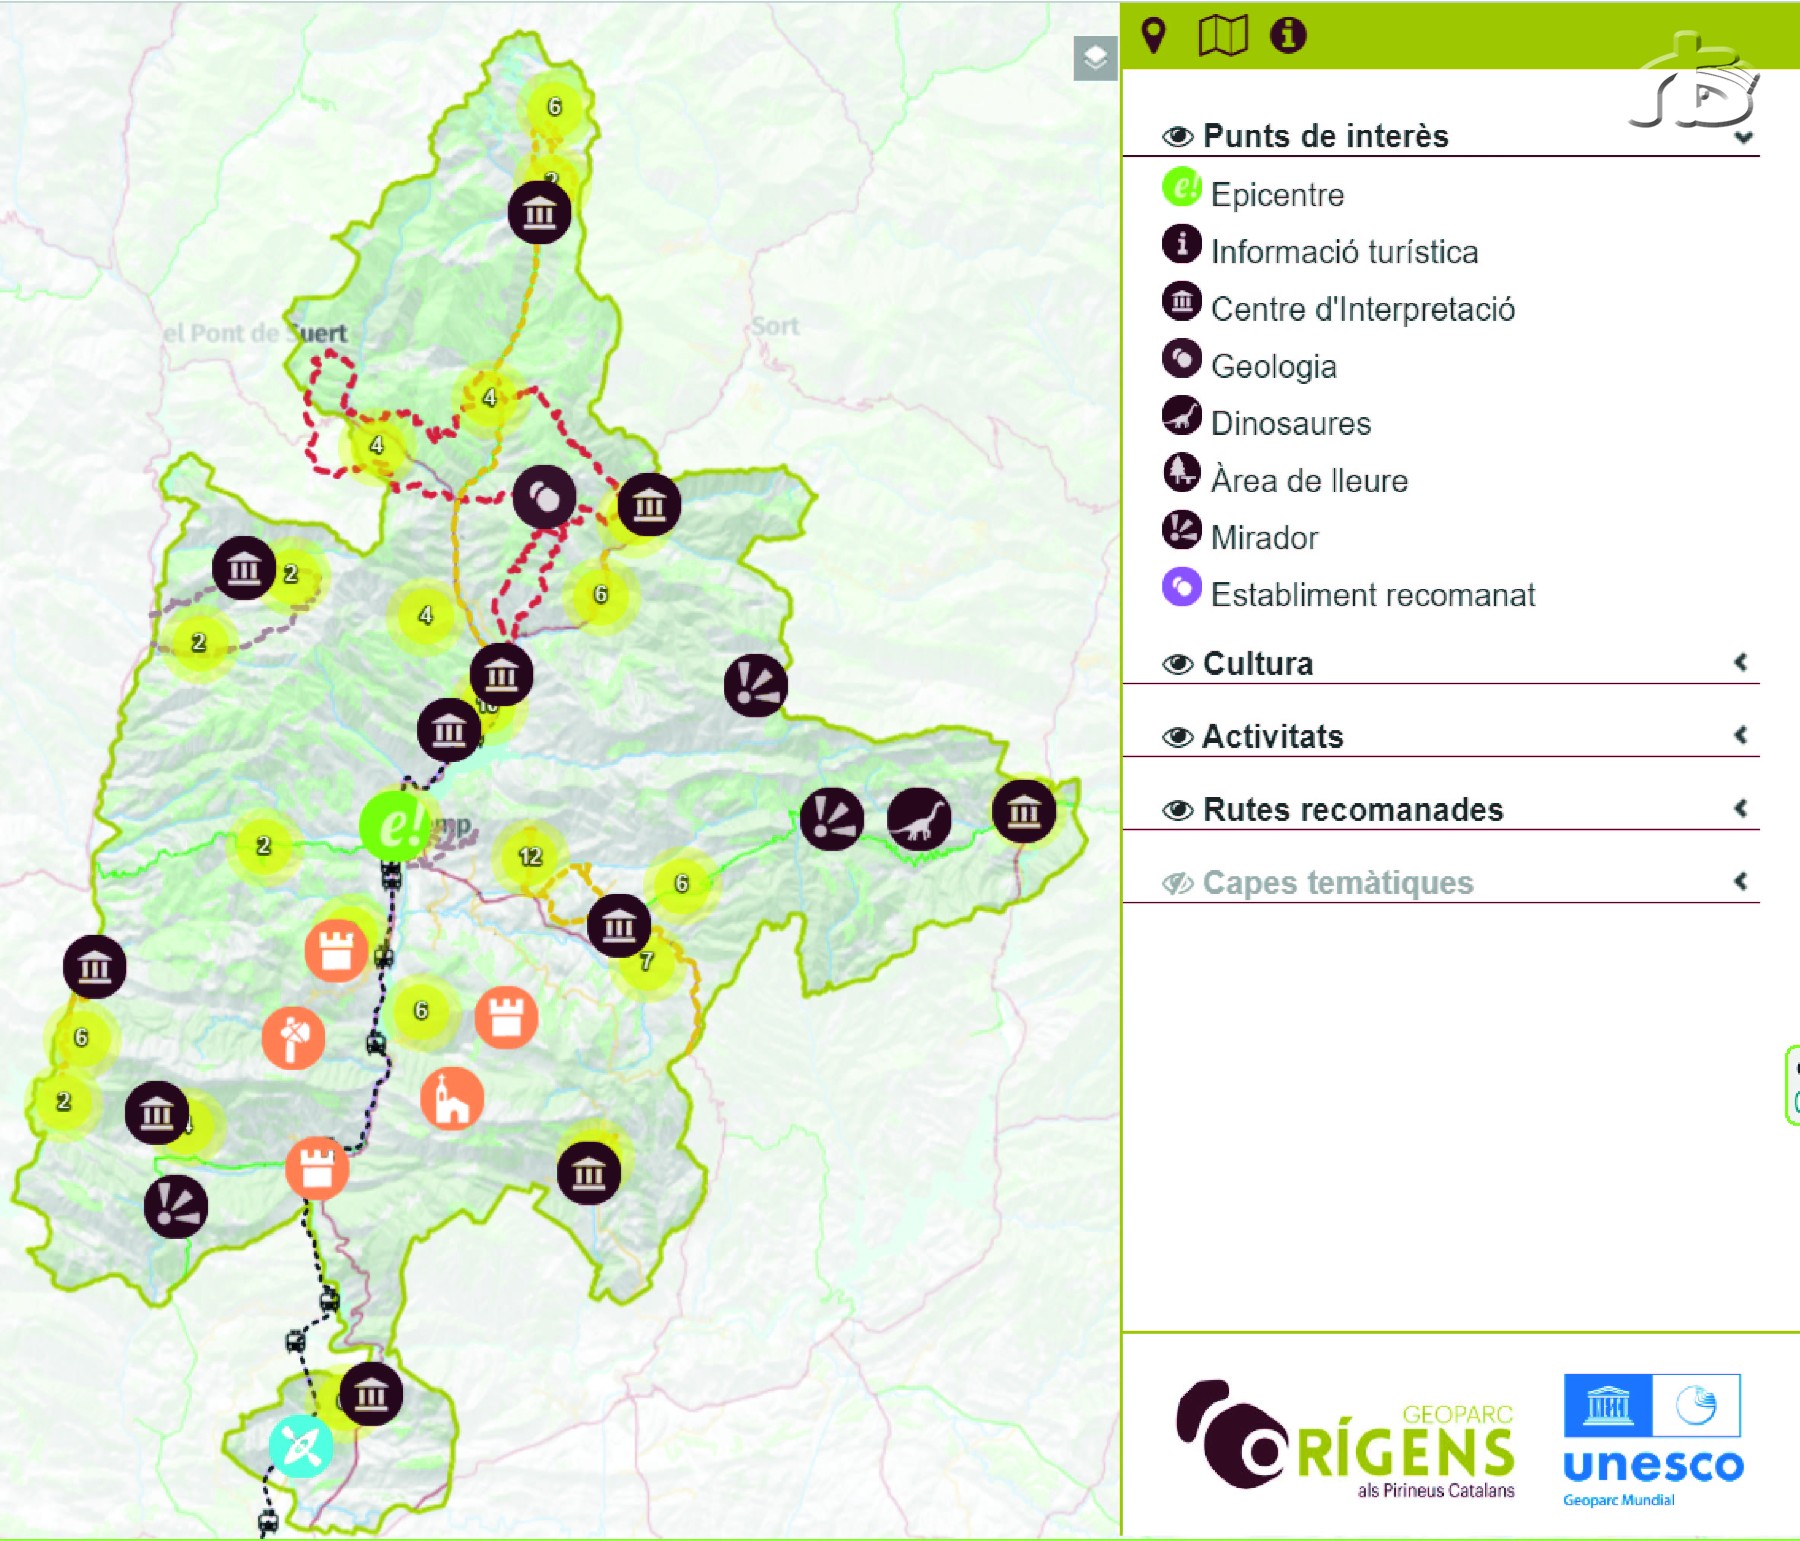The height and width of the screenshot is (1541, 1800).
Task: Click the dinosaur marker on the map
Action: pyautogui.click(x=918, y=819)
